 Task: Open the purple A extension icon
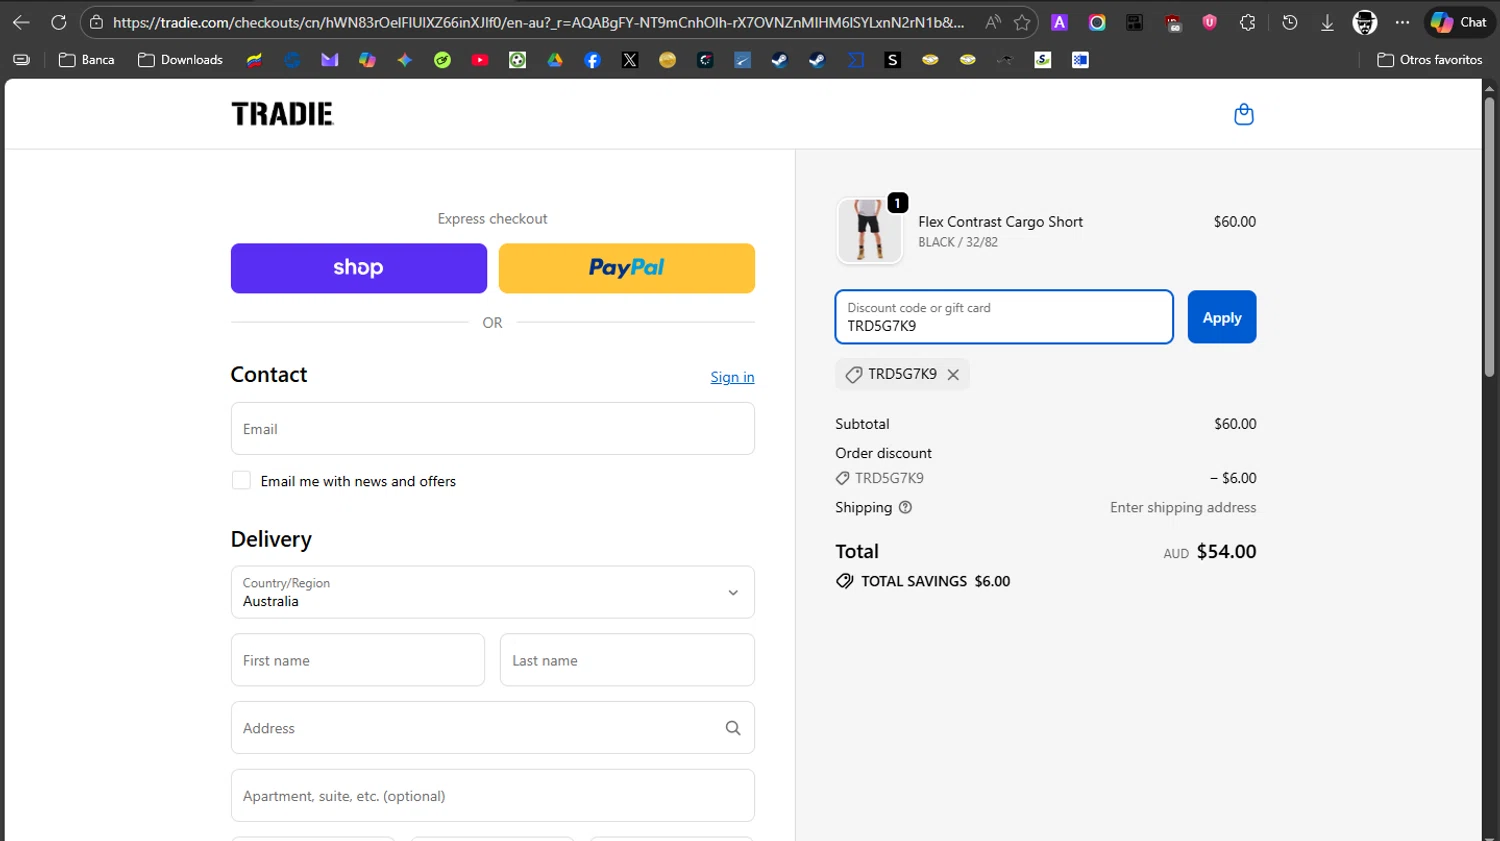click(1059, 22)
